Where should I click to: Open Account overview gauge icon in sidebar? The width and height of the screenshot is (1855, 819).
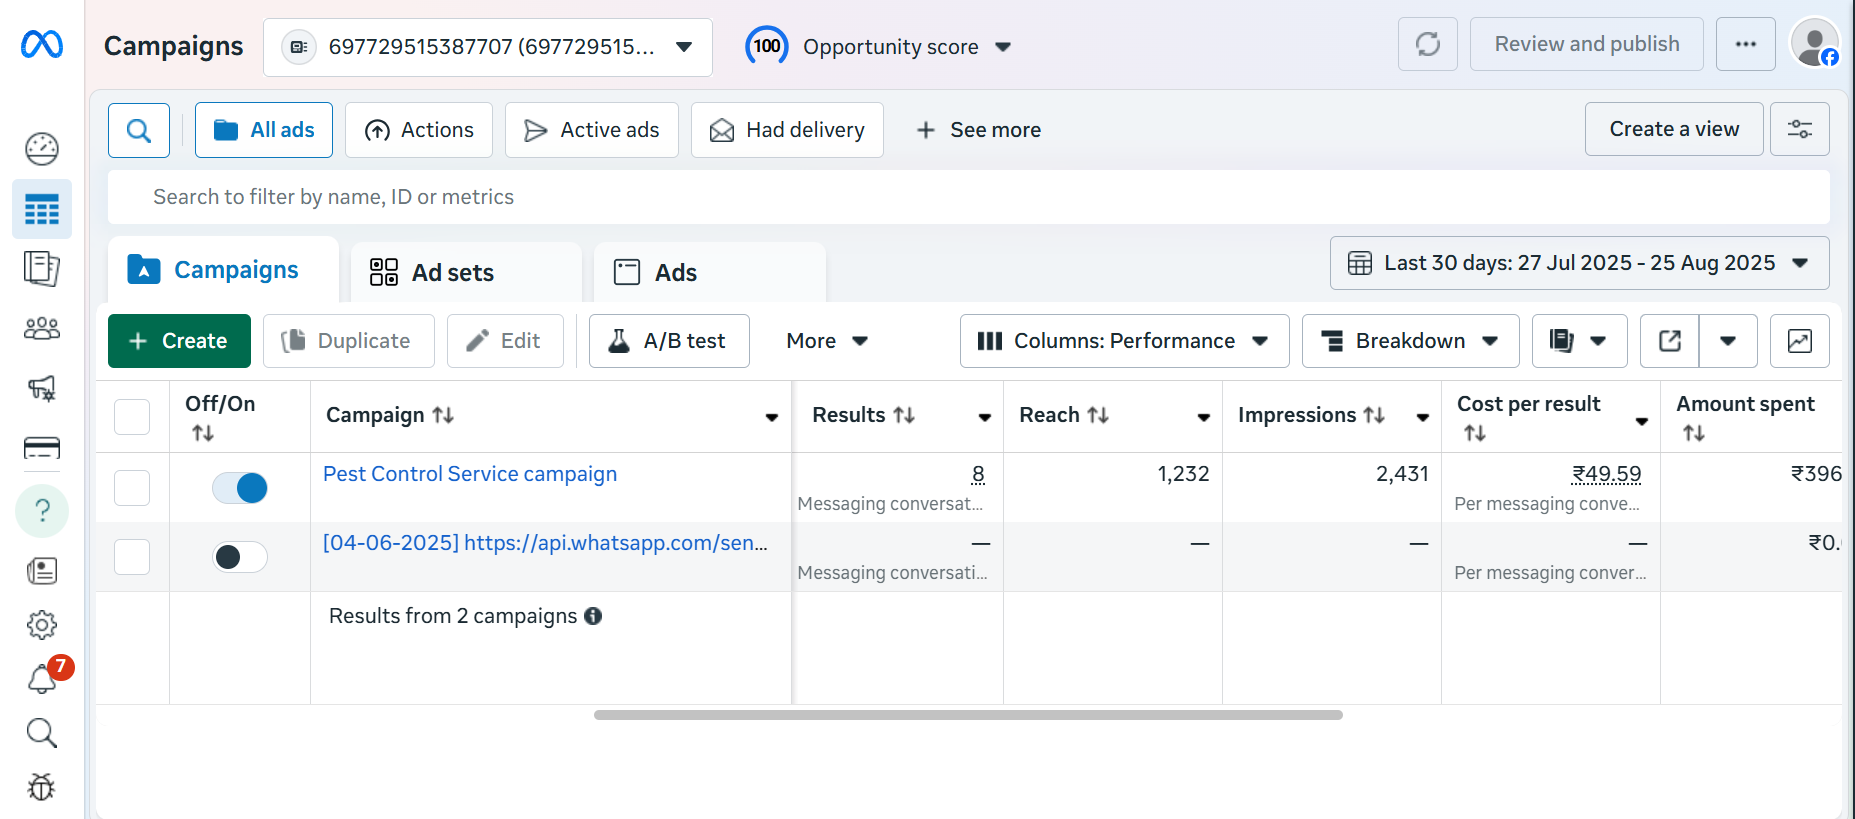pyautogui.click(x=42, y=149)
